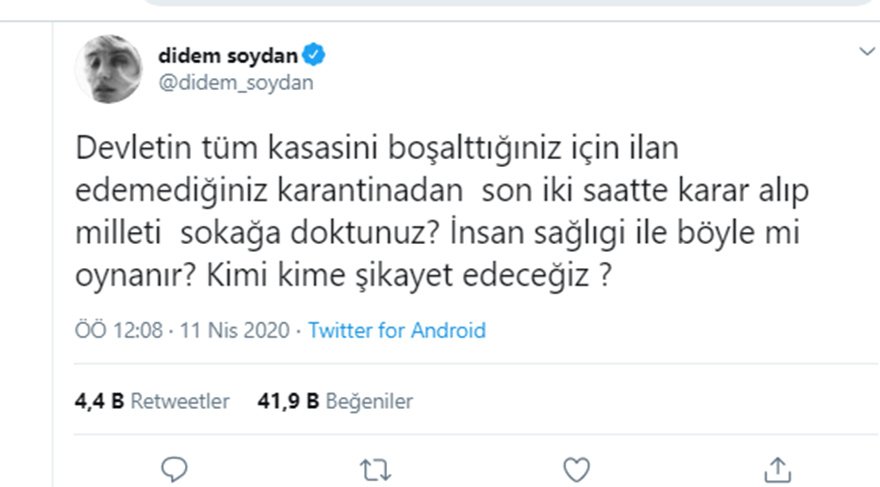Viewport: 880px width, 487px height.
Task: Retweet this tweet using the arrows icon
Action: click(376, 468)
